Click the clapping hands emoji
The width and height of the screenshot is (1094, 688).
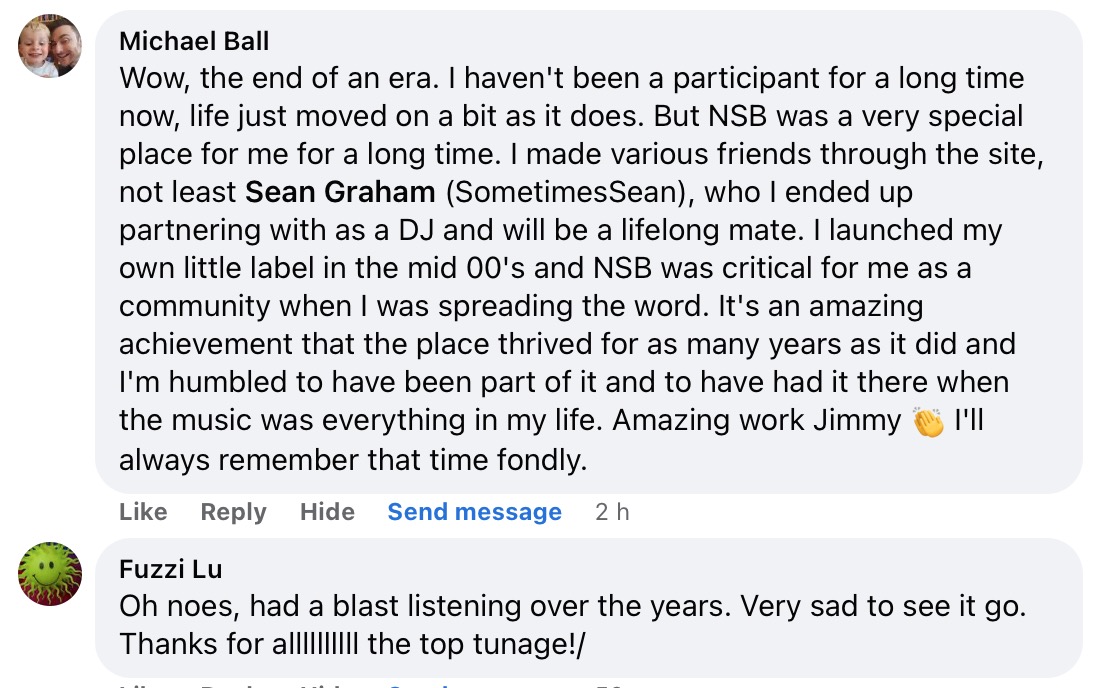pos(928,421)
